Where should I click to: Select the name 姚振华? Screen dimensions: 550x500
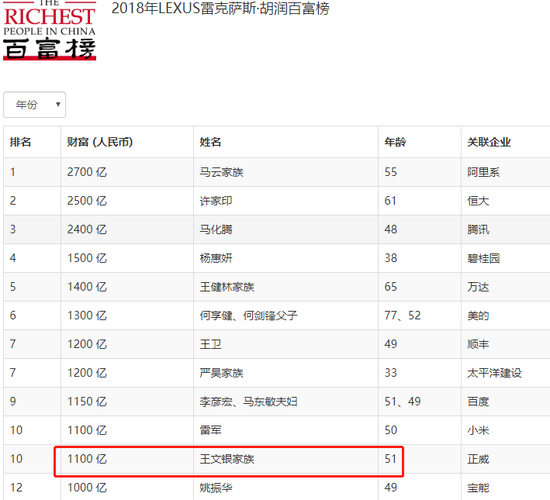point(216,488)
